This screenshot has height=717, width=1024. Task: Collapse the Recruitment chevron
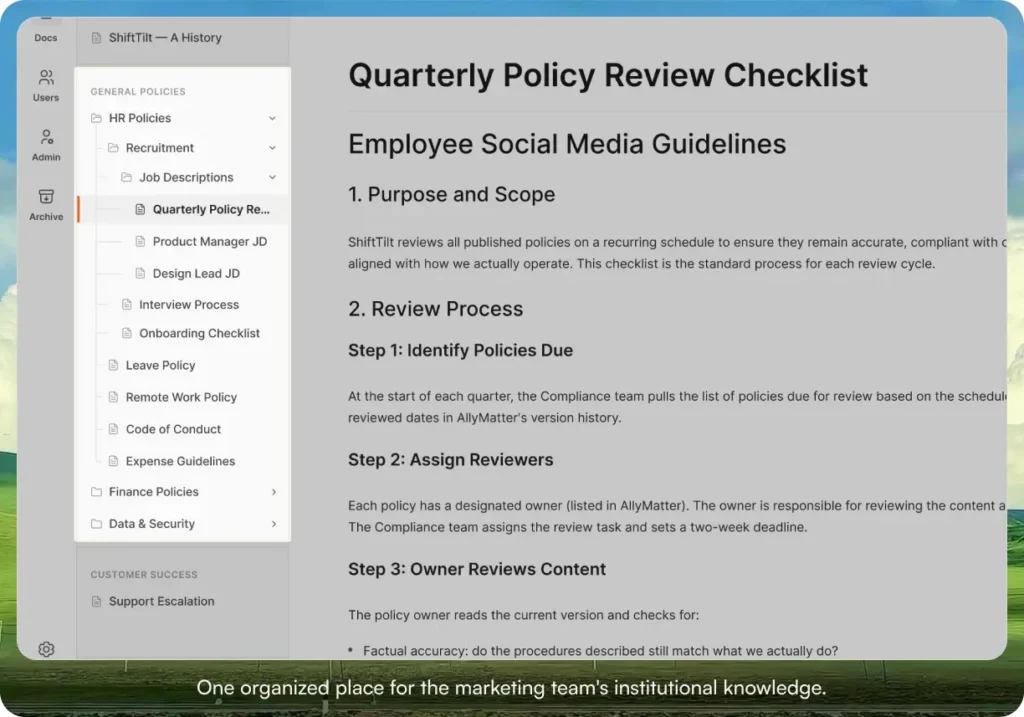[272, 148]
